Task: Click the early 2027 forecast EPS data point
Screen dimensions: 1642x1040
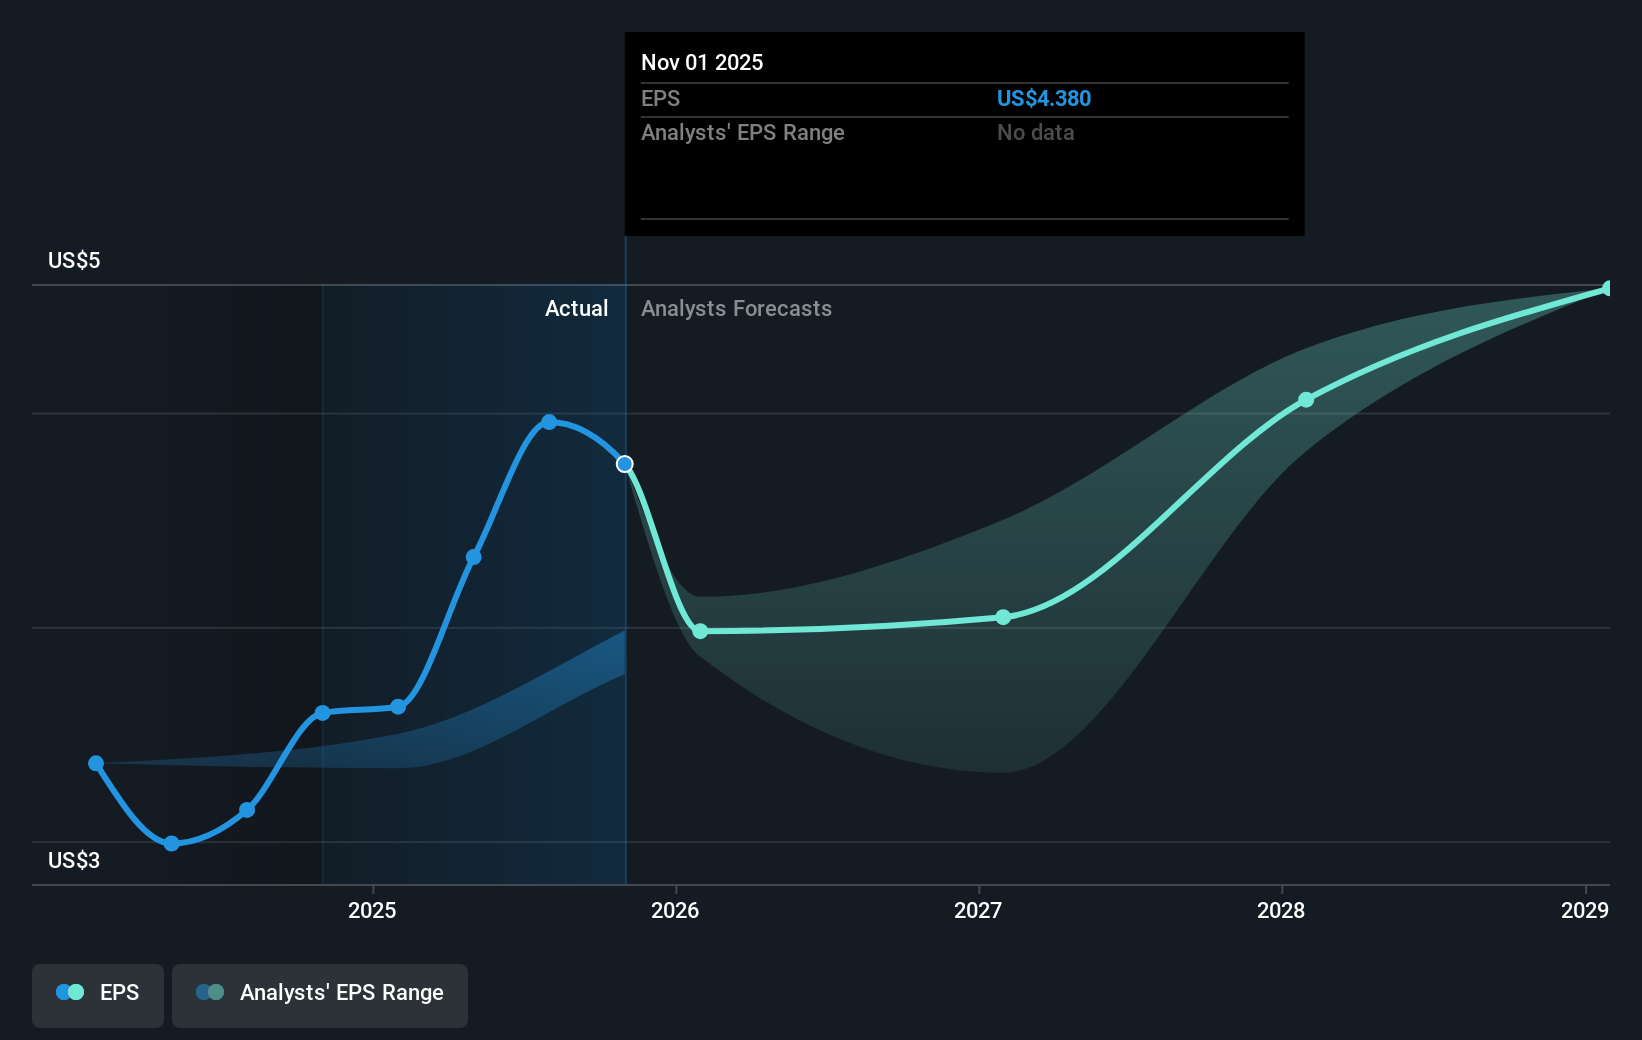Action: (1003, 617)
